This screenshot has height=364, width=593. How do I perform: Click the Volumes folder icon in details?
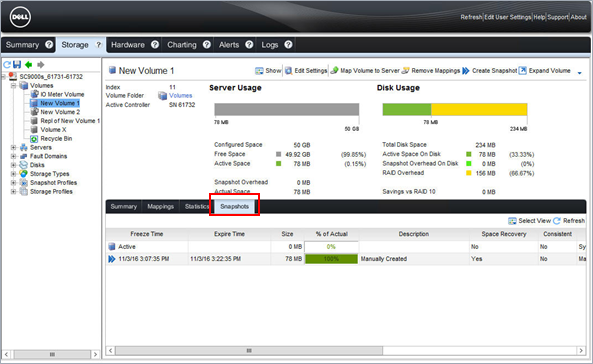(x=163, y=96)
